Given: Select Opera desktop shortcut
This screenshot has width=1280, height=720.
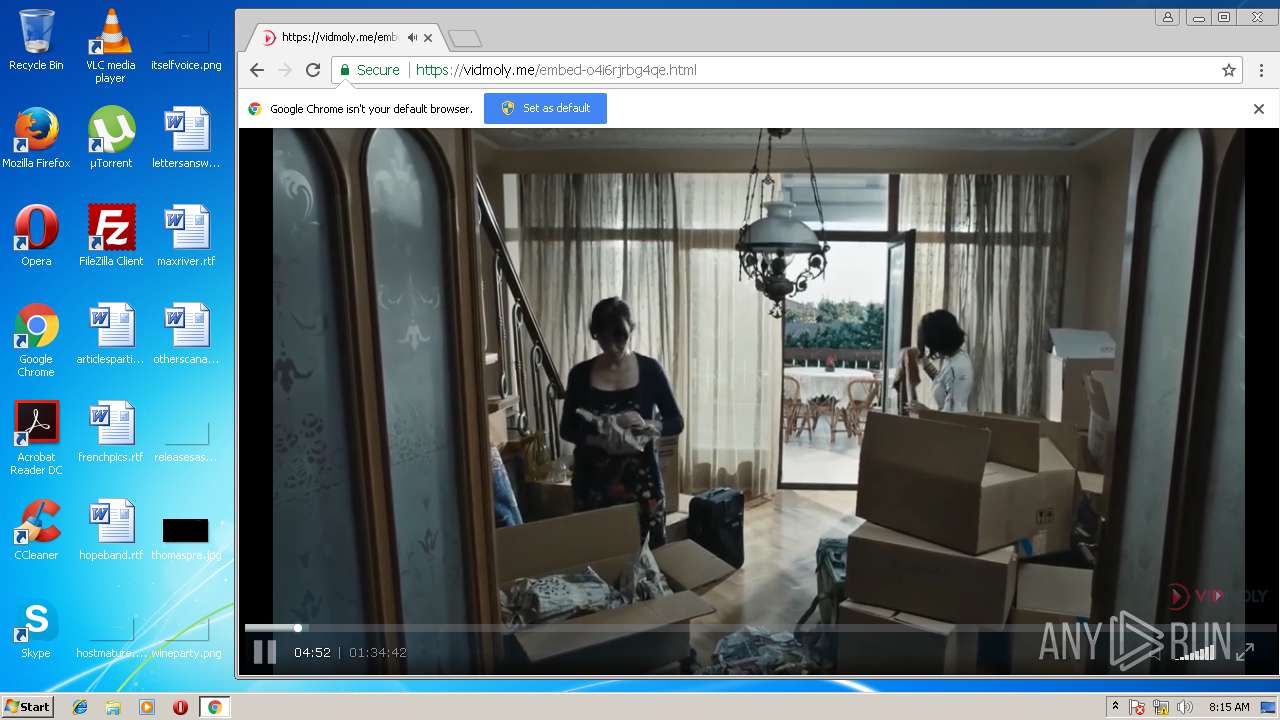Looking at the screenshot, I should click(x=36, y=236).
